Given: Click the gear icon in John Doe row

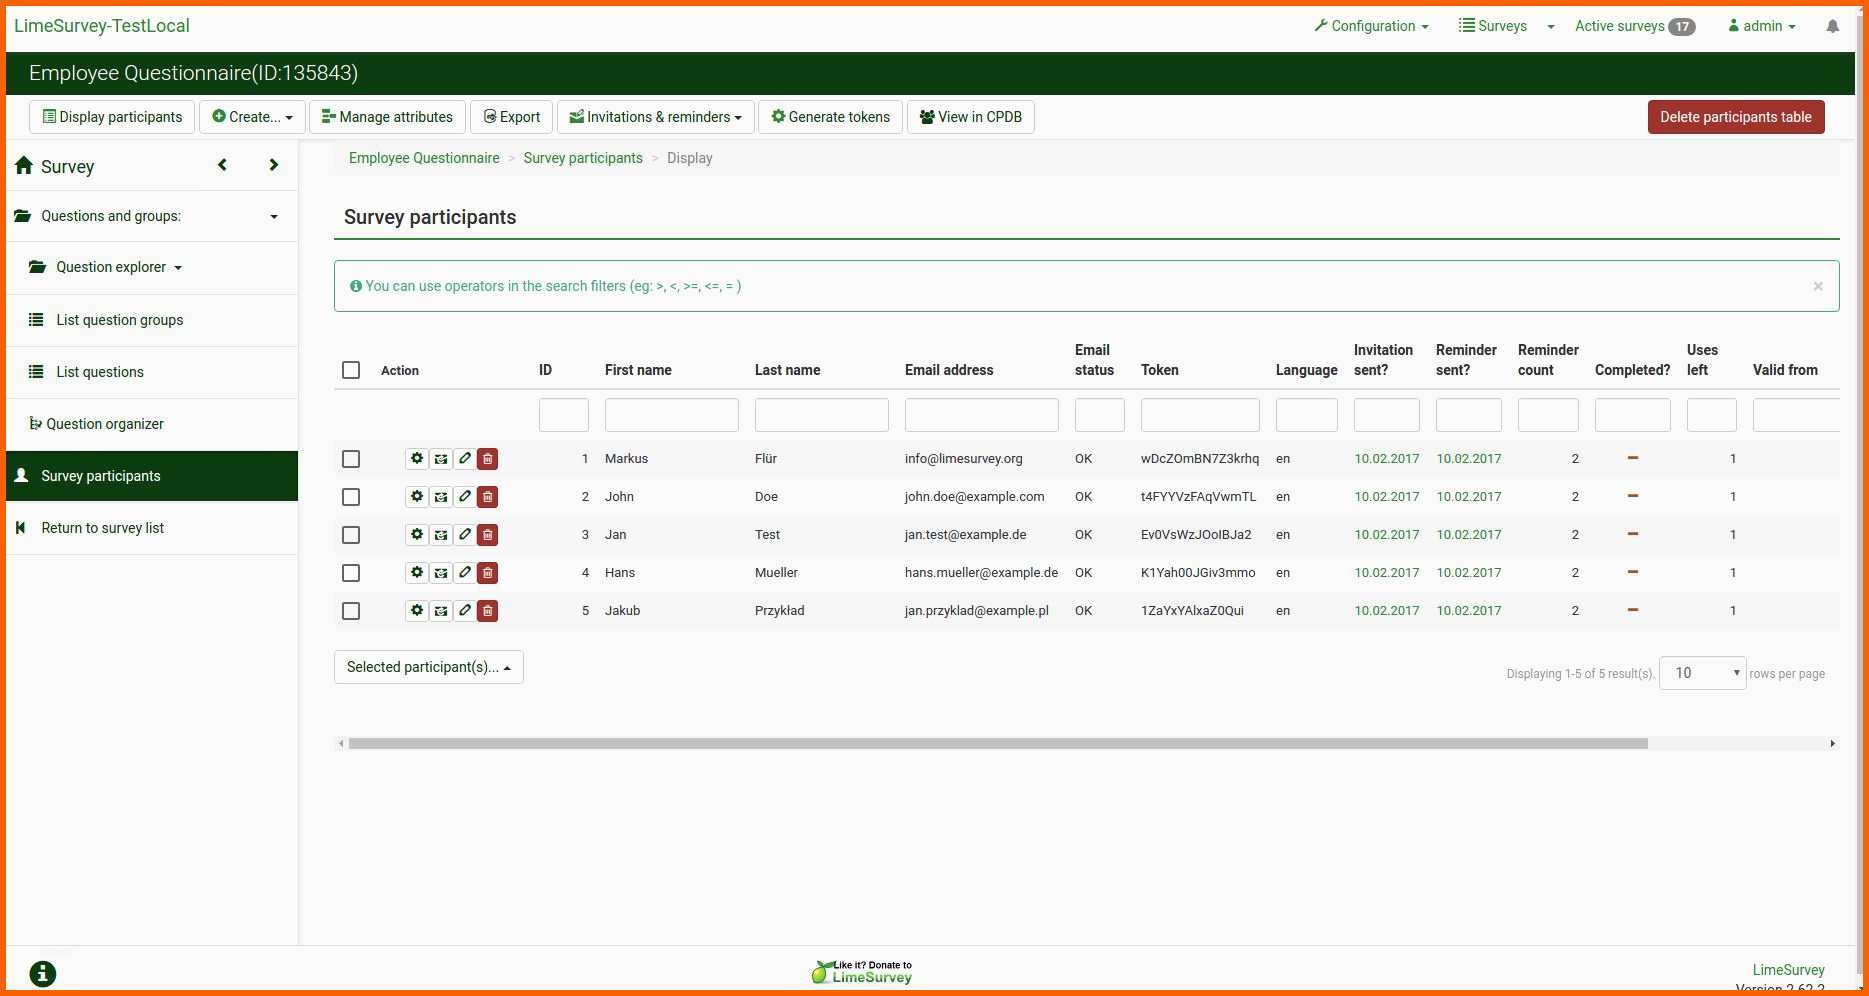Looking at the screenshot, I should 417,497.
